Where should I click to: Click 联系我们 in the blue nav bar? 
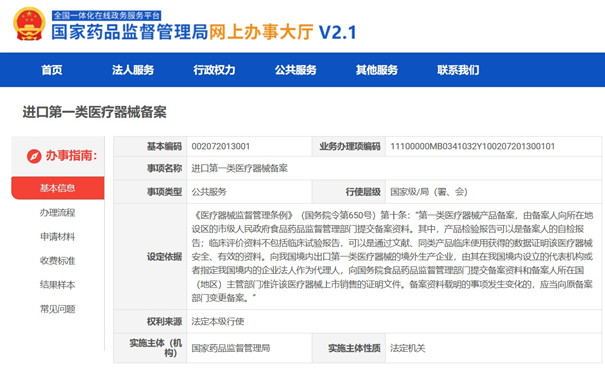tap(458, 70)
